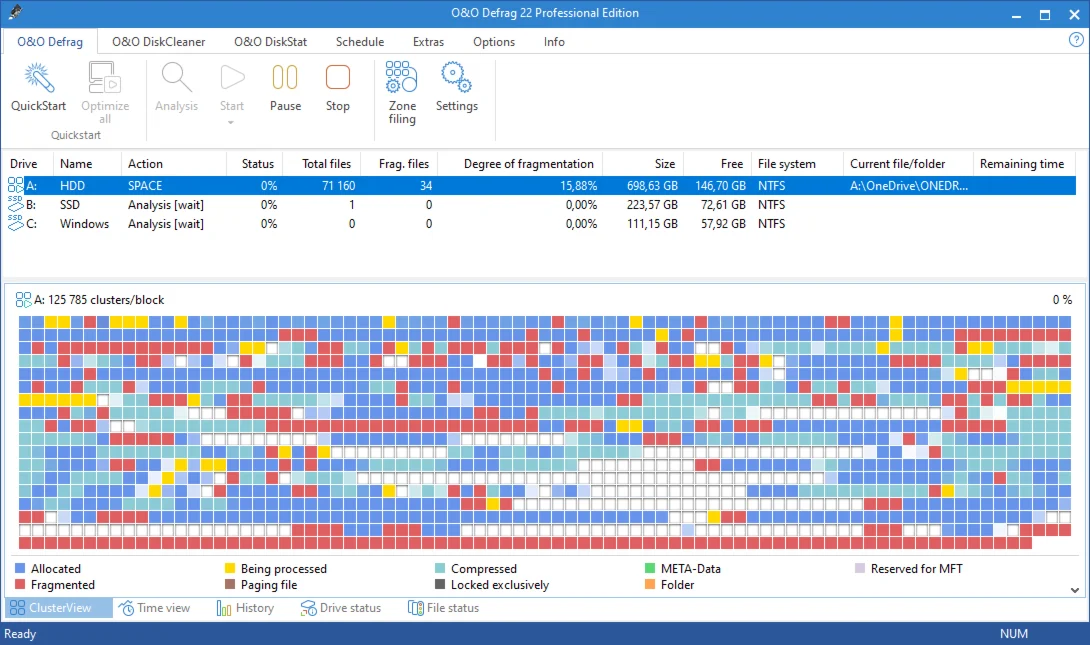Expand the legend with the chevron arrow
This screenshot has width=1090, height=645.
tap(1076, 590)
